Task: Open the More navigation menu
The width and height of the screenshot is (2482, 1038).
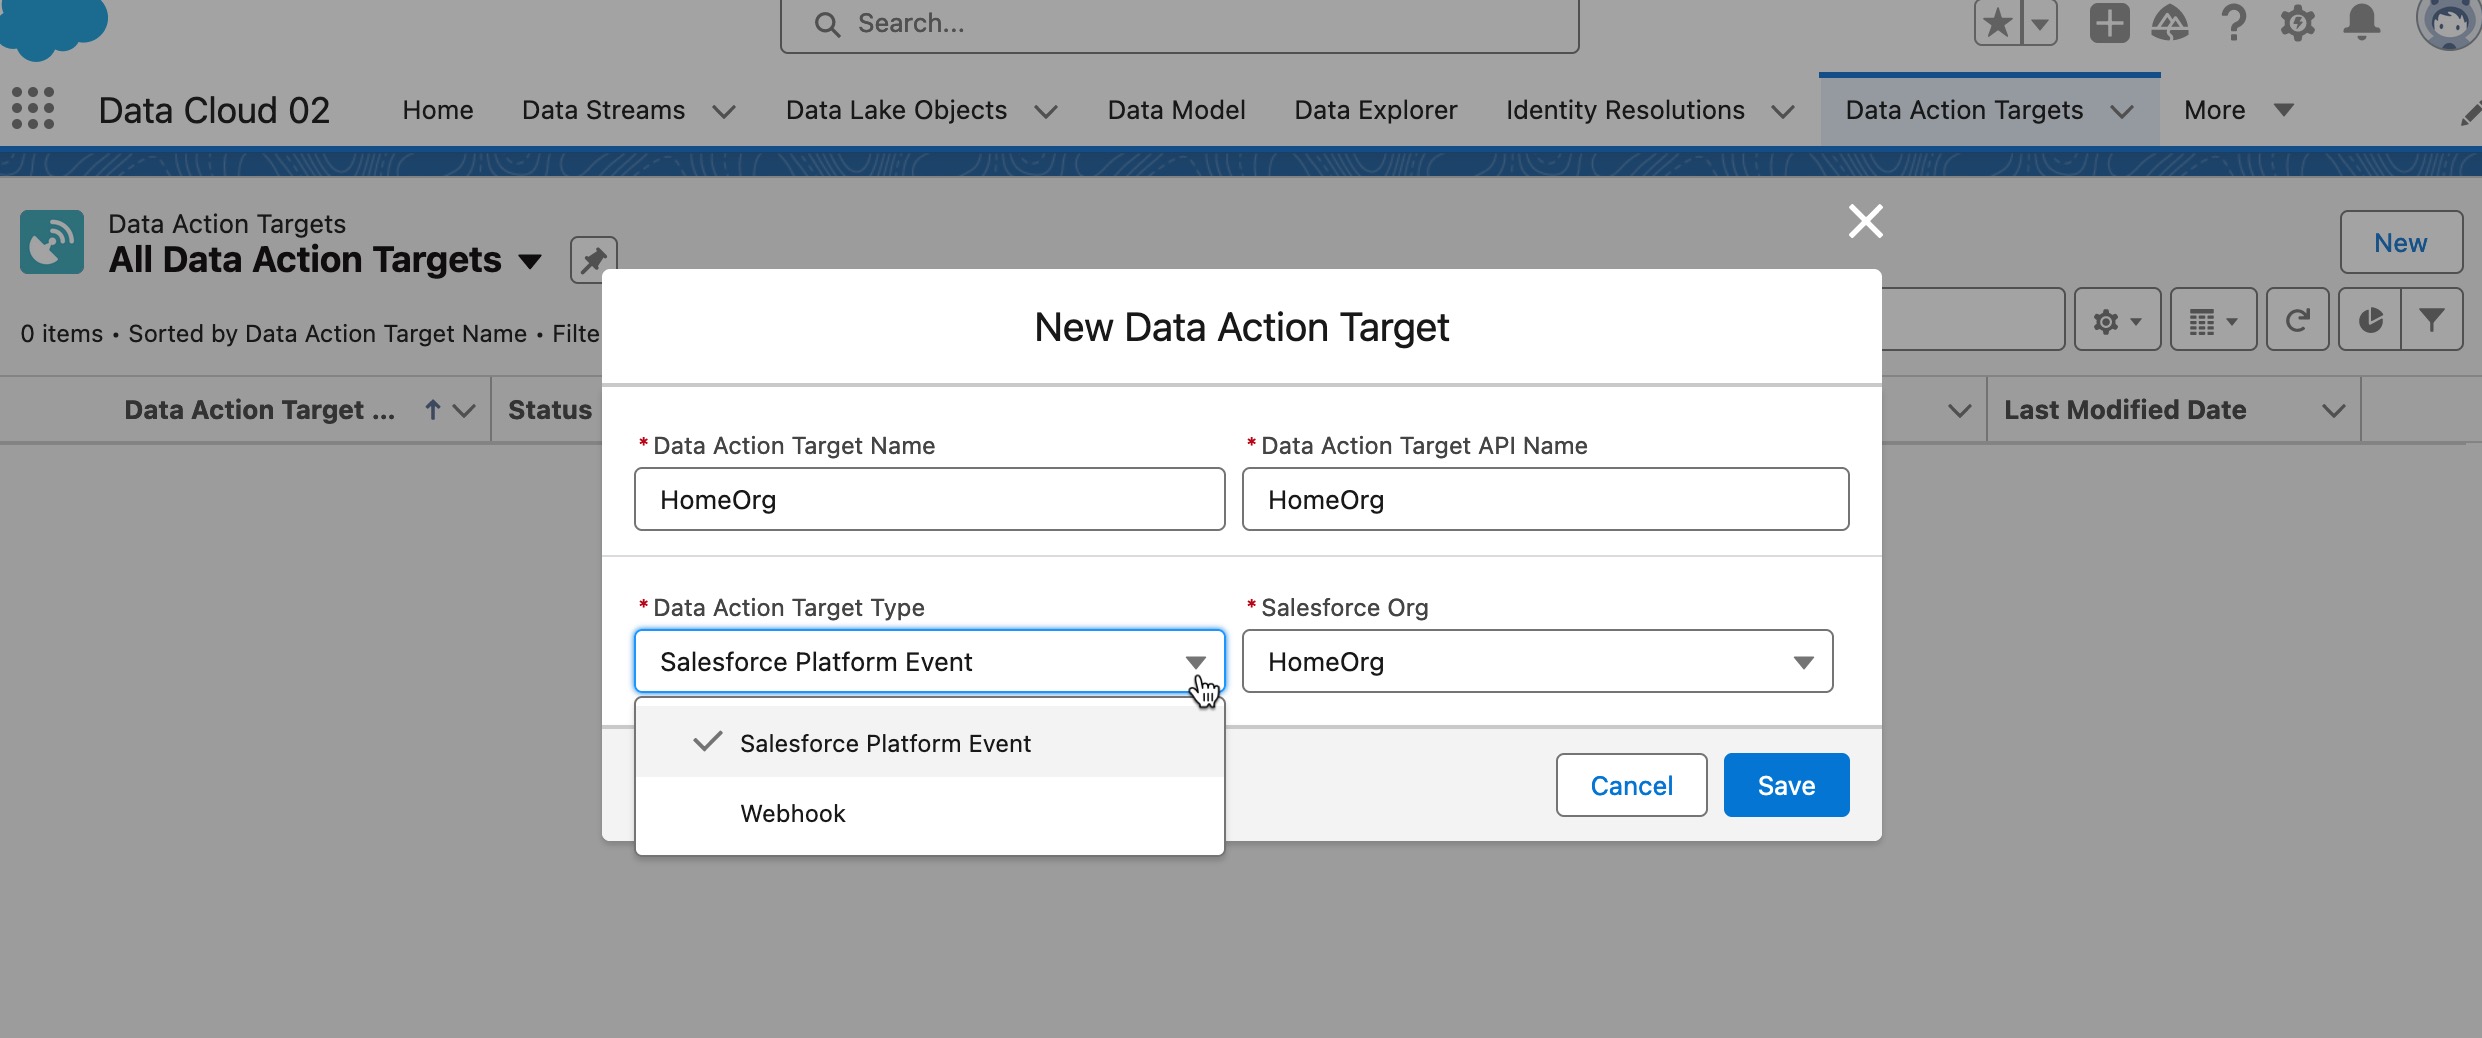Action: (x=2238, y=110)
